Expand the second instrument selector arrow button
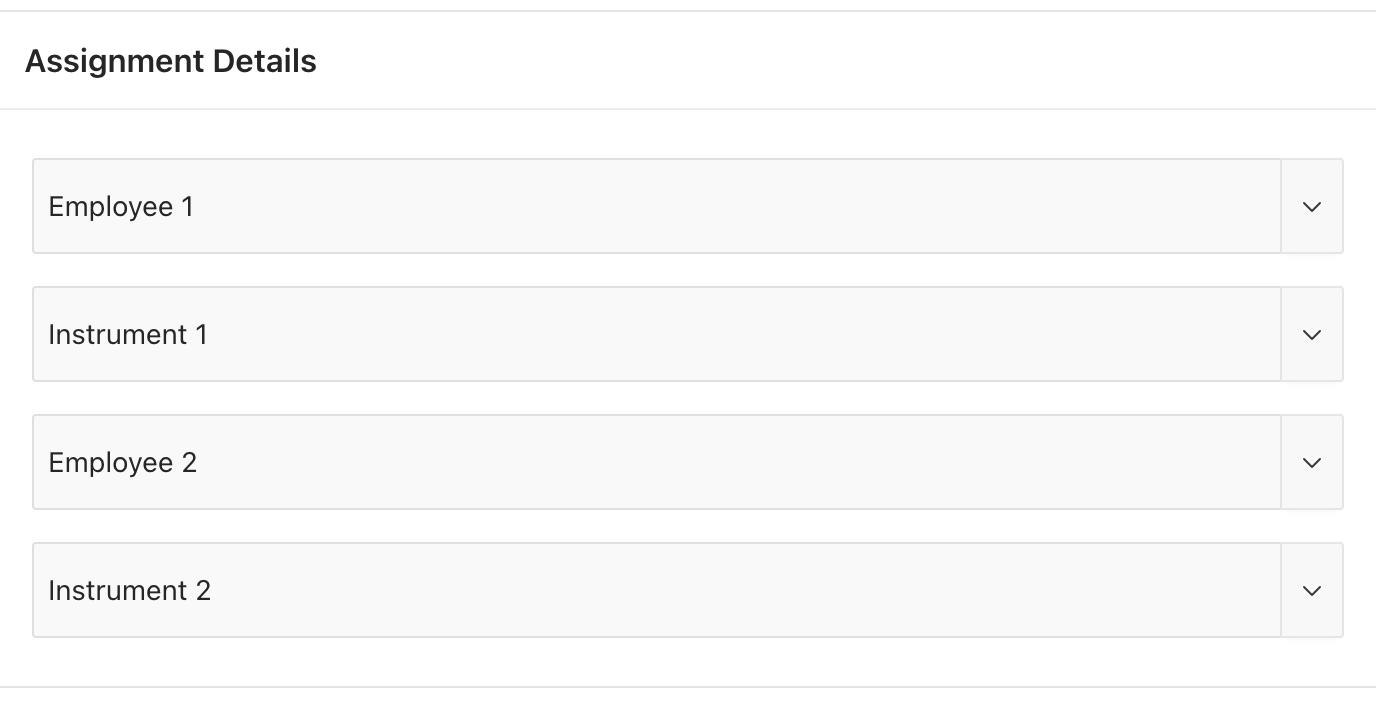This screenshot has height=722, width=1396. pos(1312,590)
